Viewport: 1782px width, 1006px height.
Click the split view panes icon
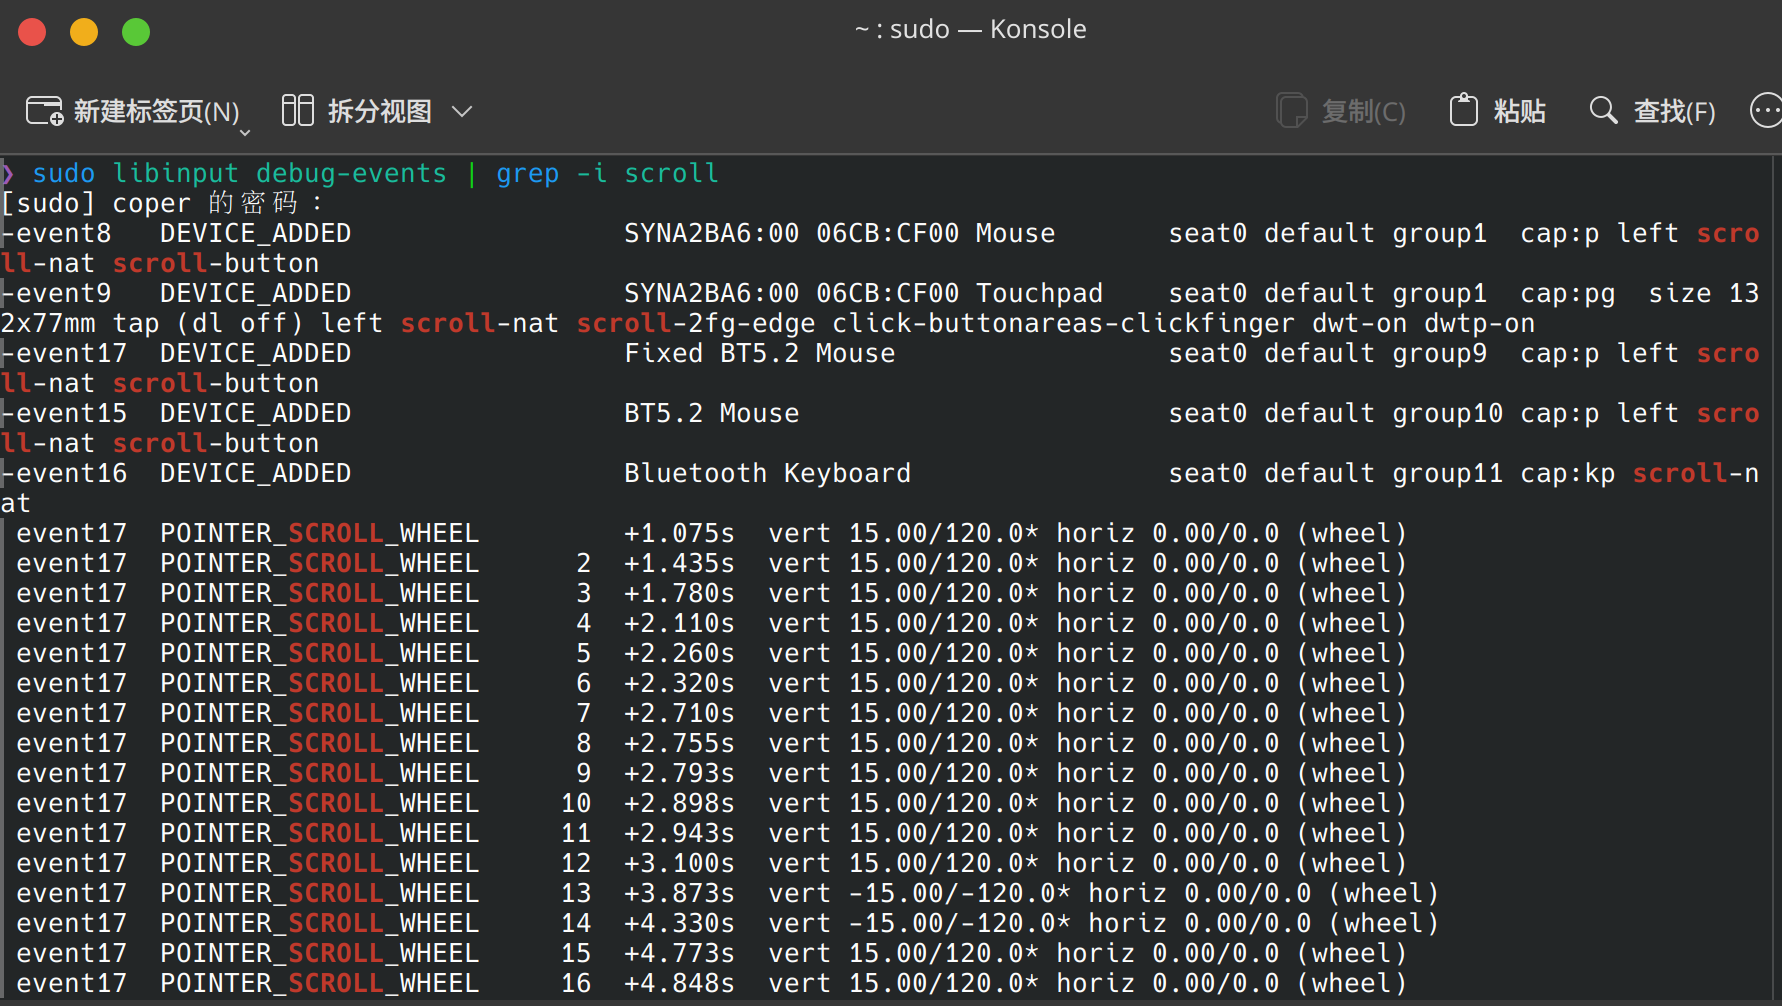coord(298,110)
